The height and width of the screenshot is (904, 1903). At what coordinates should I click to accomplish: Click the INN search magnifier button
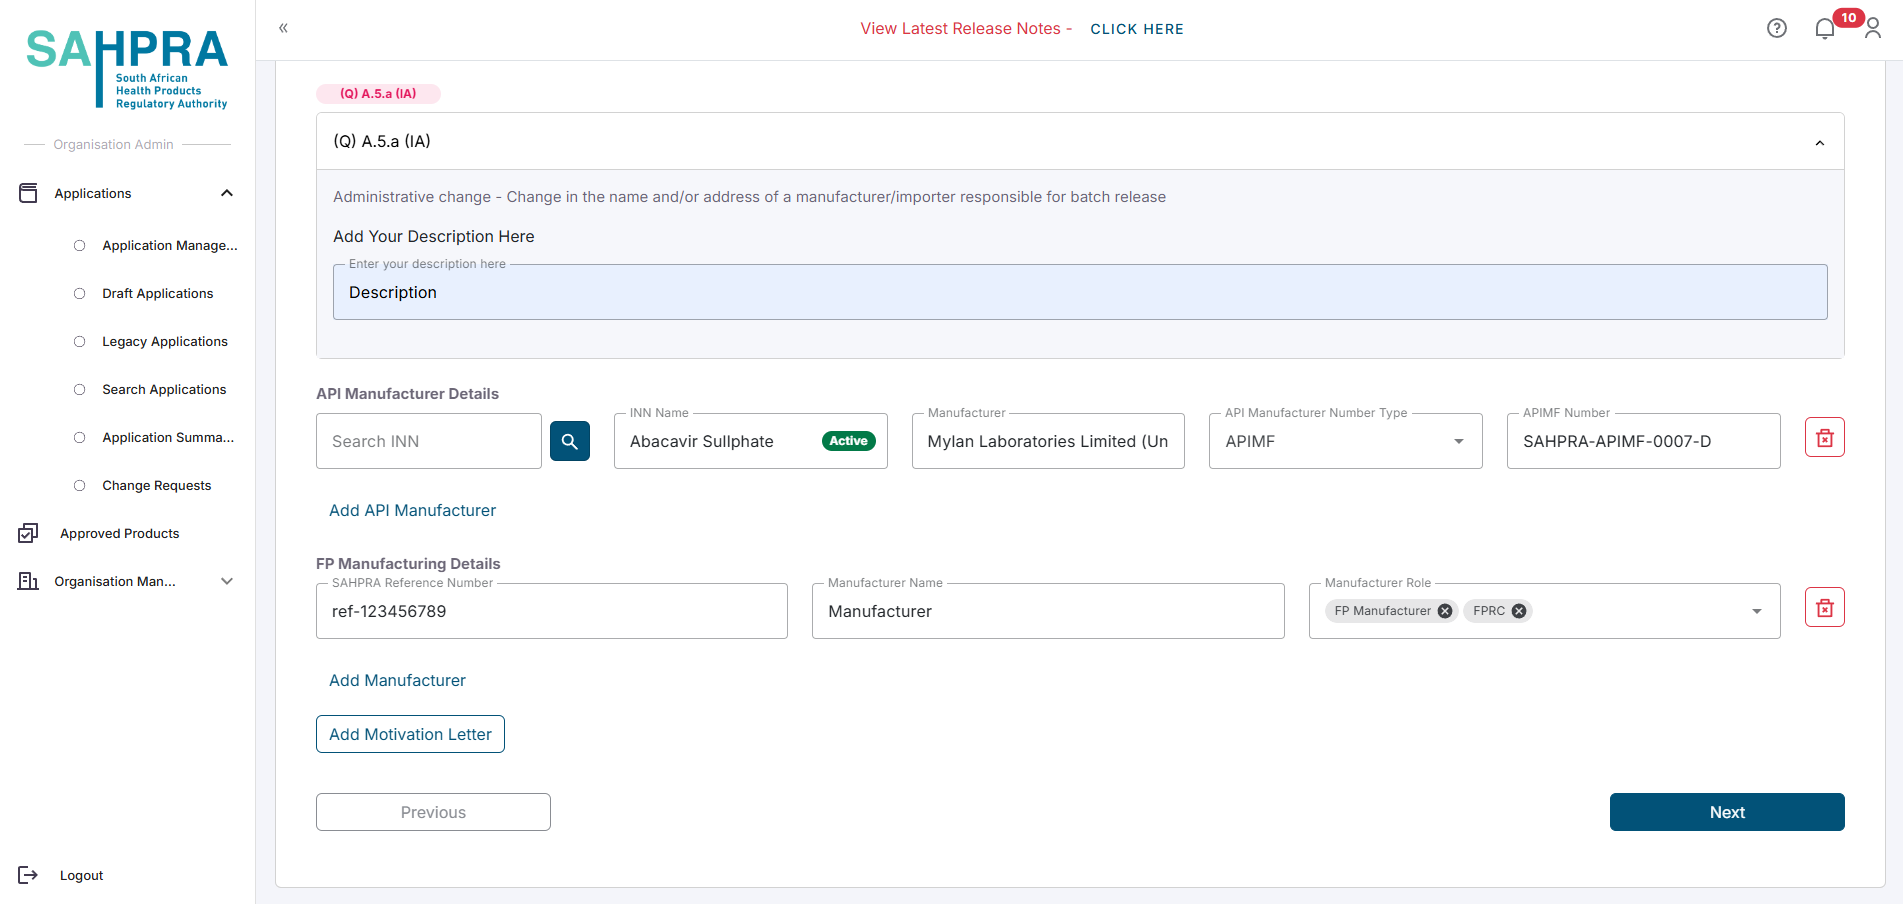coord(569,441)
